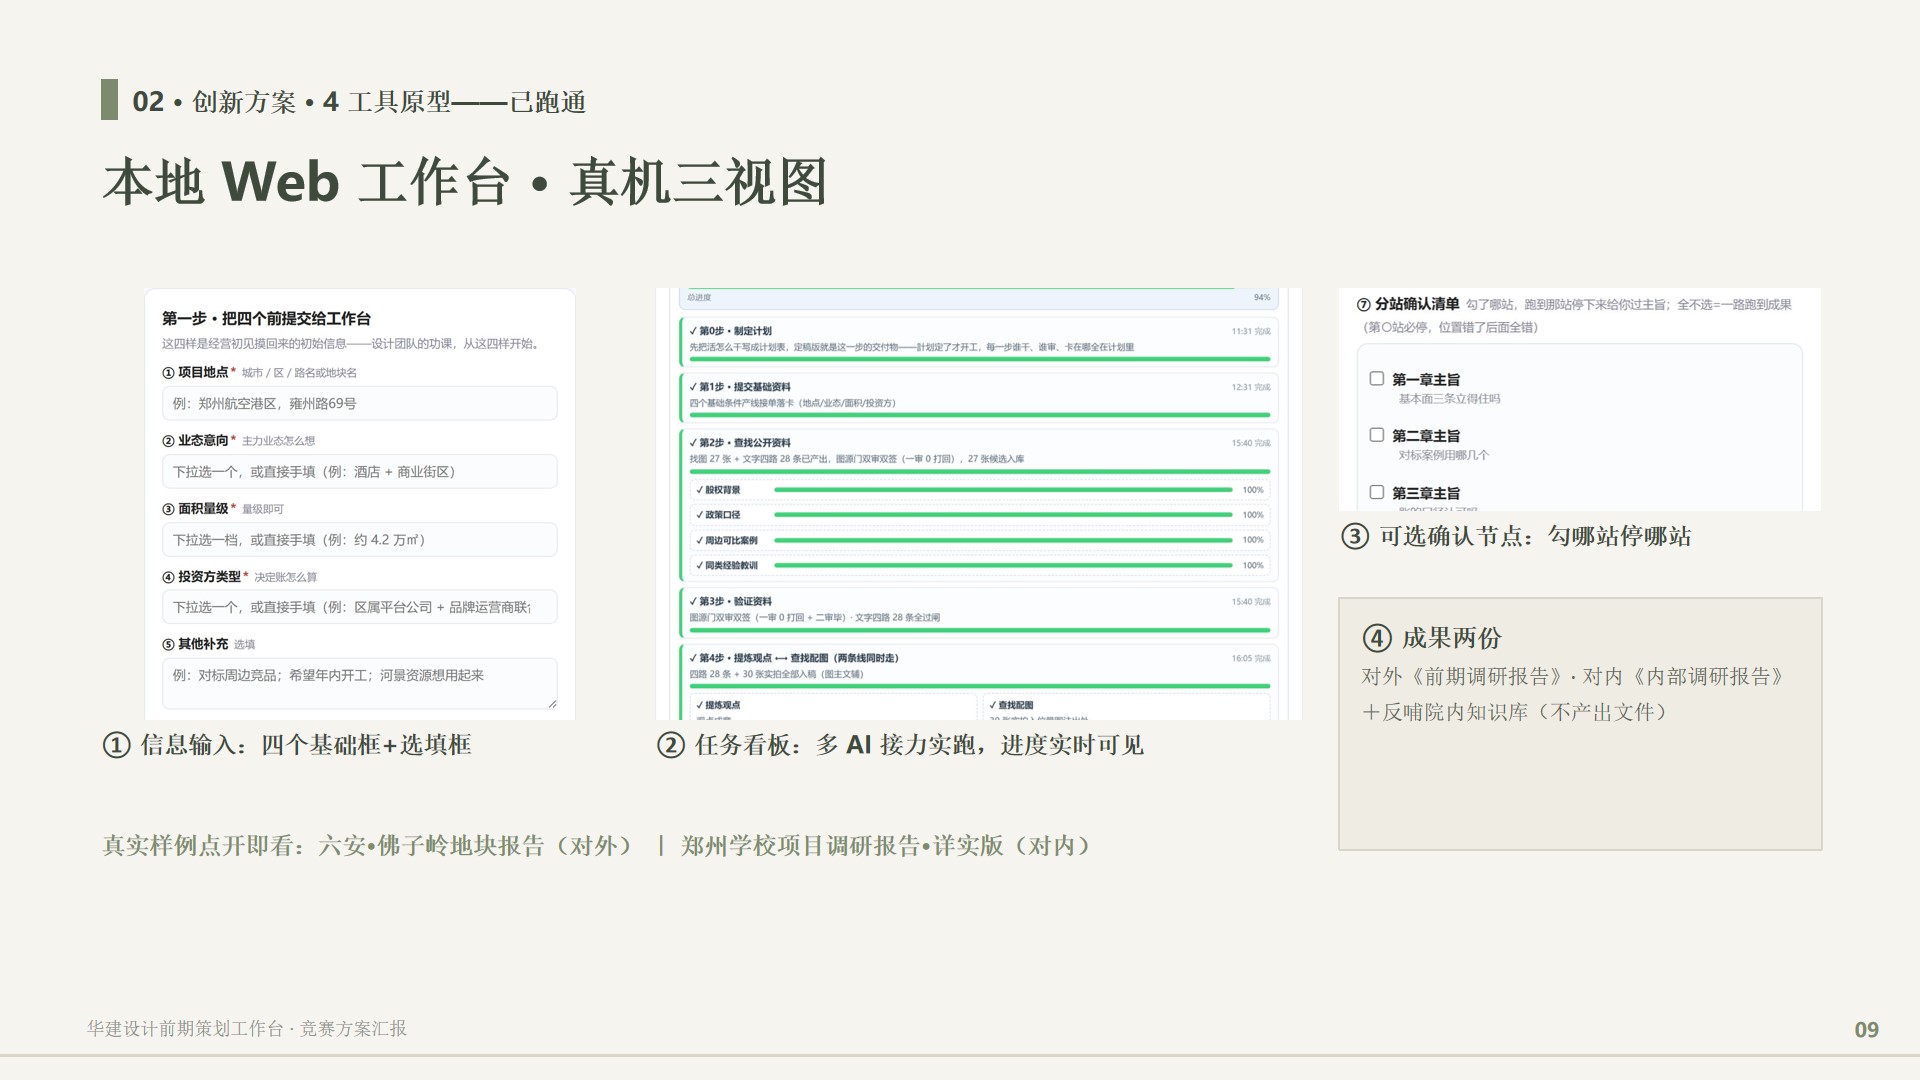Open the 六安•佛子岭地块报告（对外） link
The image size is (1920, 1080).
(x=476, y=846)
